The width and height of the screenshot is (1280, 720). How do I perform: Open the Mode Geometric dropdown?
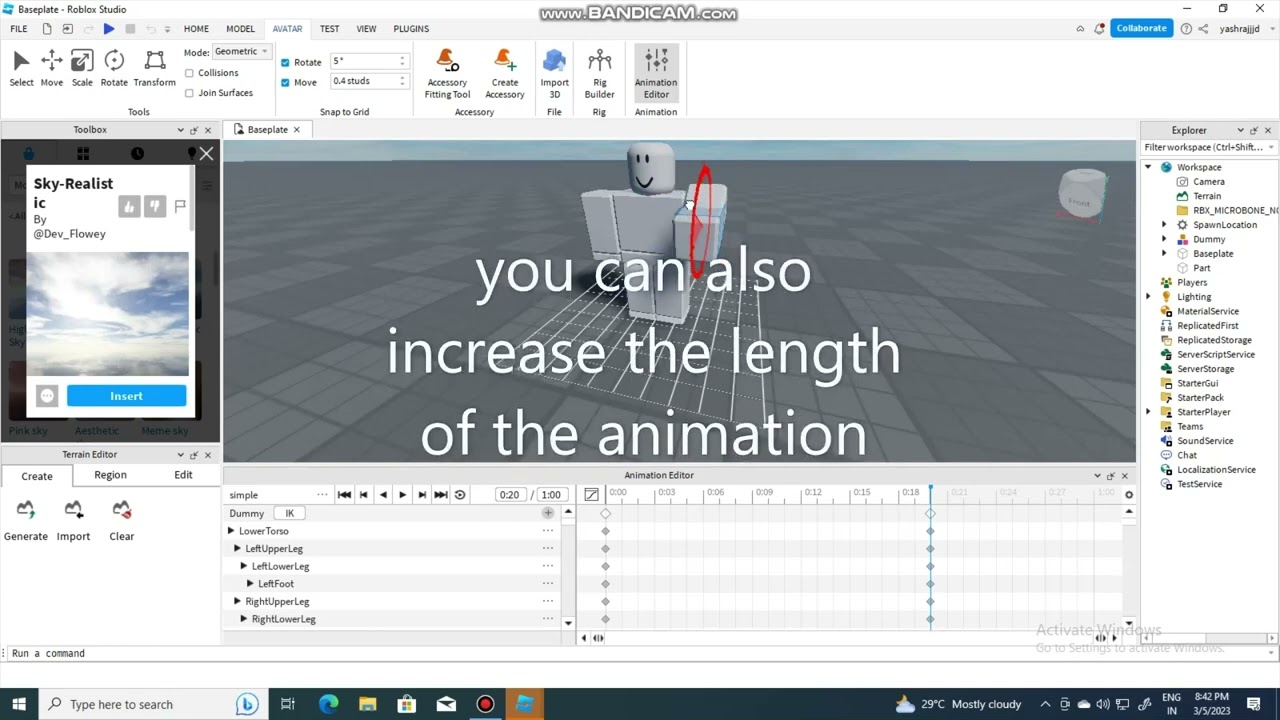(241, 52)
